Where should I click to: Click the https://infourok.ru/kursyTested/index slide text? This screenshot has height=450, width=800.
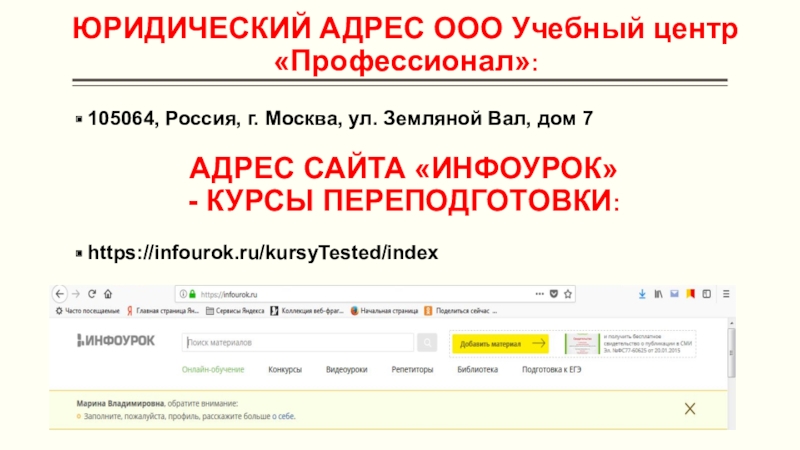(x=263, y=253)
